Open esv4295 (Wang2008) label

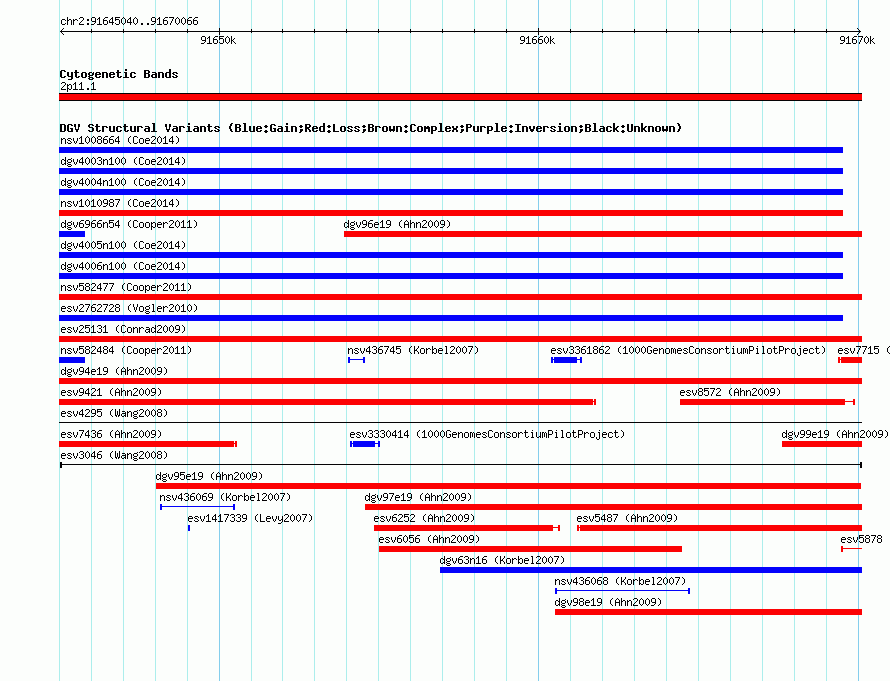[114, 413]
